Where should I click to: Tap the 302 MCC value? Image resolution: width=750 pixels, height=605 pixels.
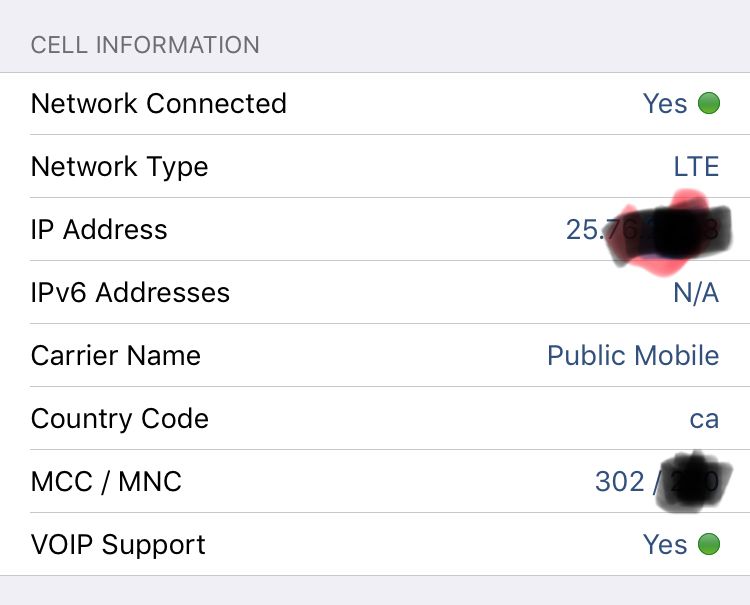pyautogui.click(x=620, y=482)
